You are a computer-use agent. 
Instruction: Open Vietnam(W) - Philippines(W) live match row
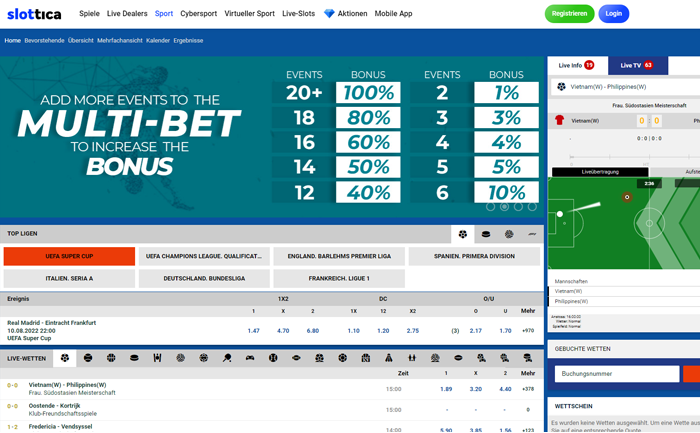pos(272,389)
